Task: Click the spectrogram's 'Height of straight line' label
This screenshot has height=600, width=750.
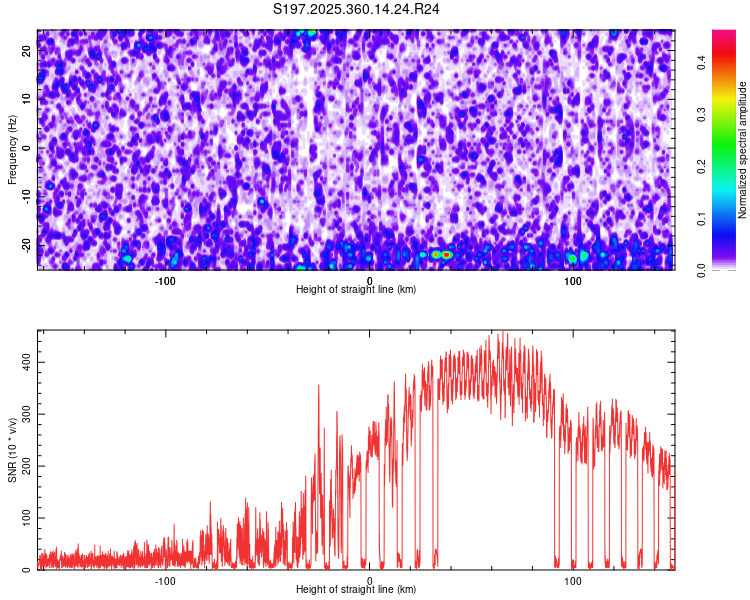Action: pos(356,289)
